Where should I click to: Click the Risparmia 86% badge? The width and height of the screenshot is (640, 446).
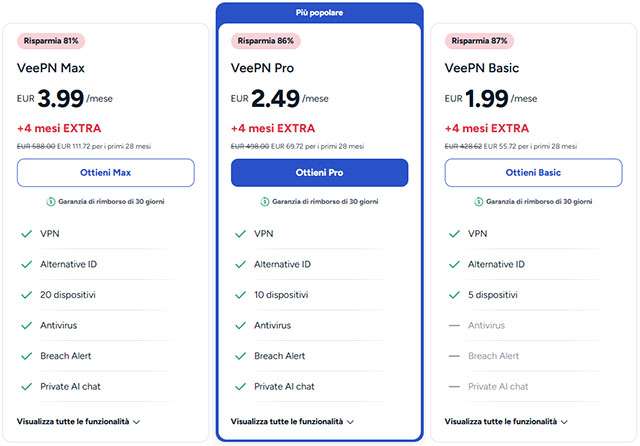coord(265,41)
